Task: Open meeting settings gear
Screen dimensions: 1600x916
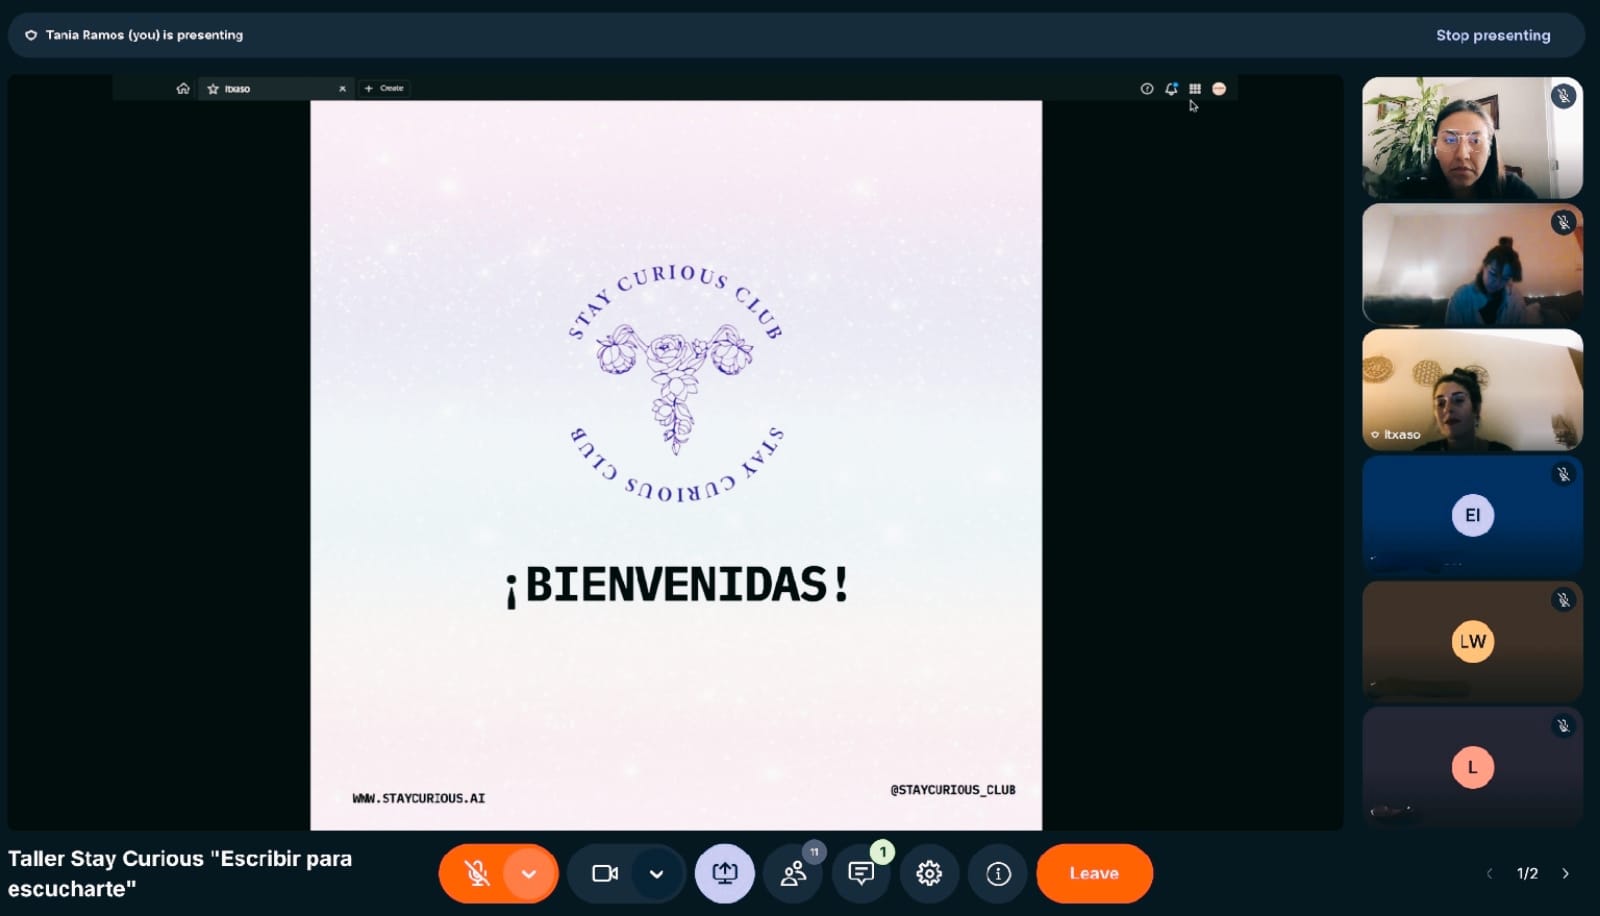Action: coord(929,873)
